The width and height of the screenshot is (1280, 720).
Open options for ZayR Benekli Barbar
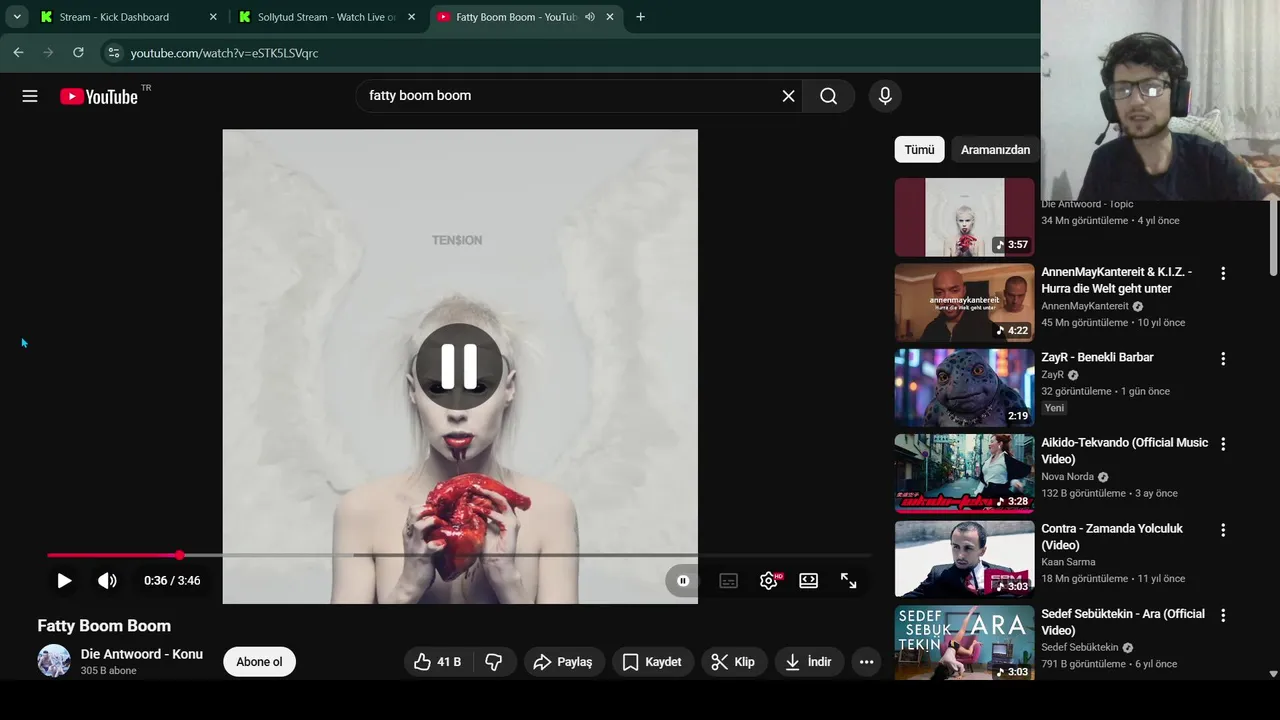(x=1222, y=358)
